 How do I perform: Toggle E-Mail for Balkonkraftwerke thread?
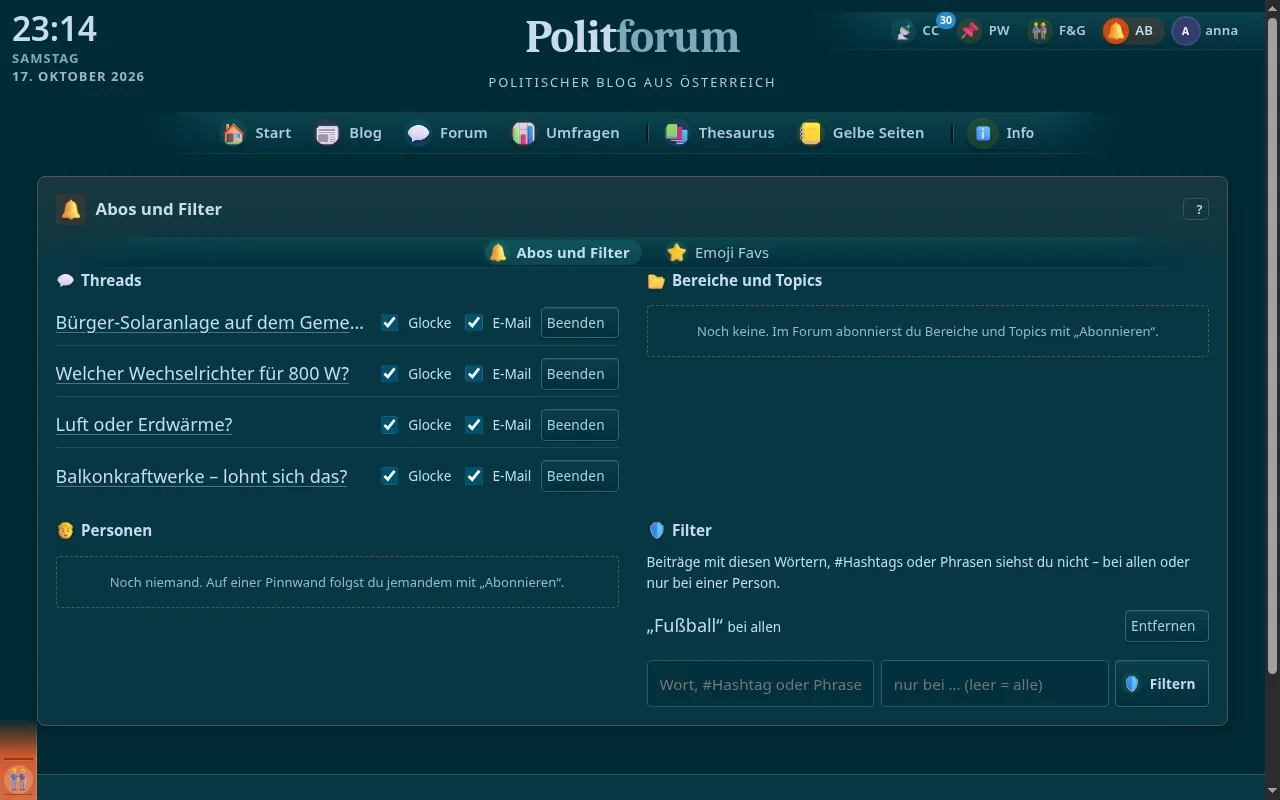tap(474, 476)
